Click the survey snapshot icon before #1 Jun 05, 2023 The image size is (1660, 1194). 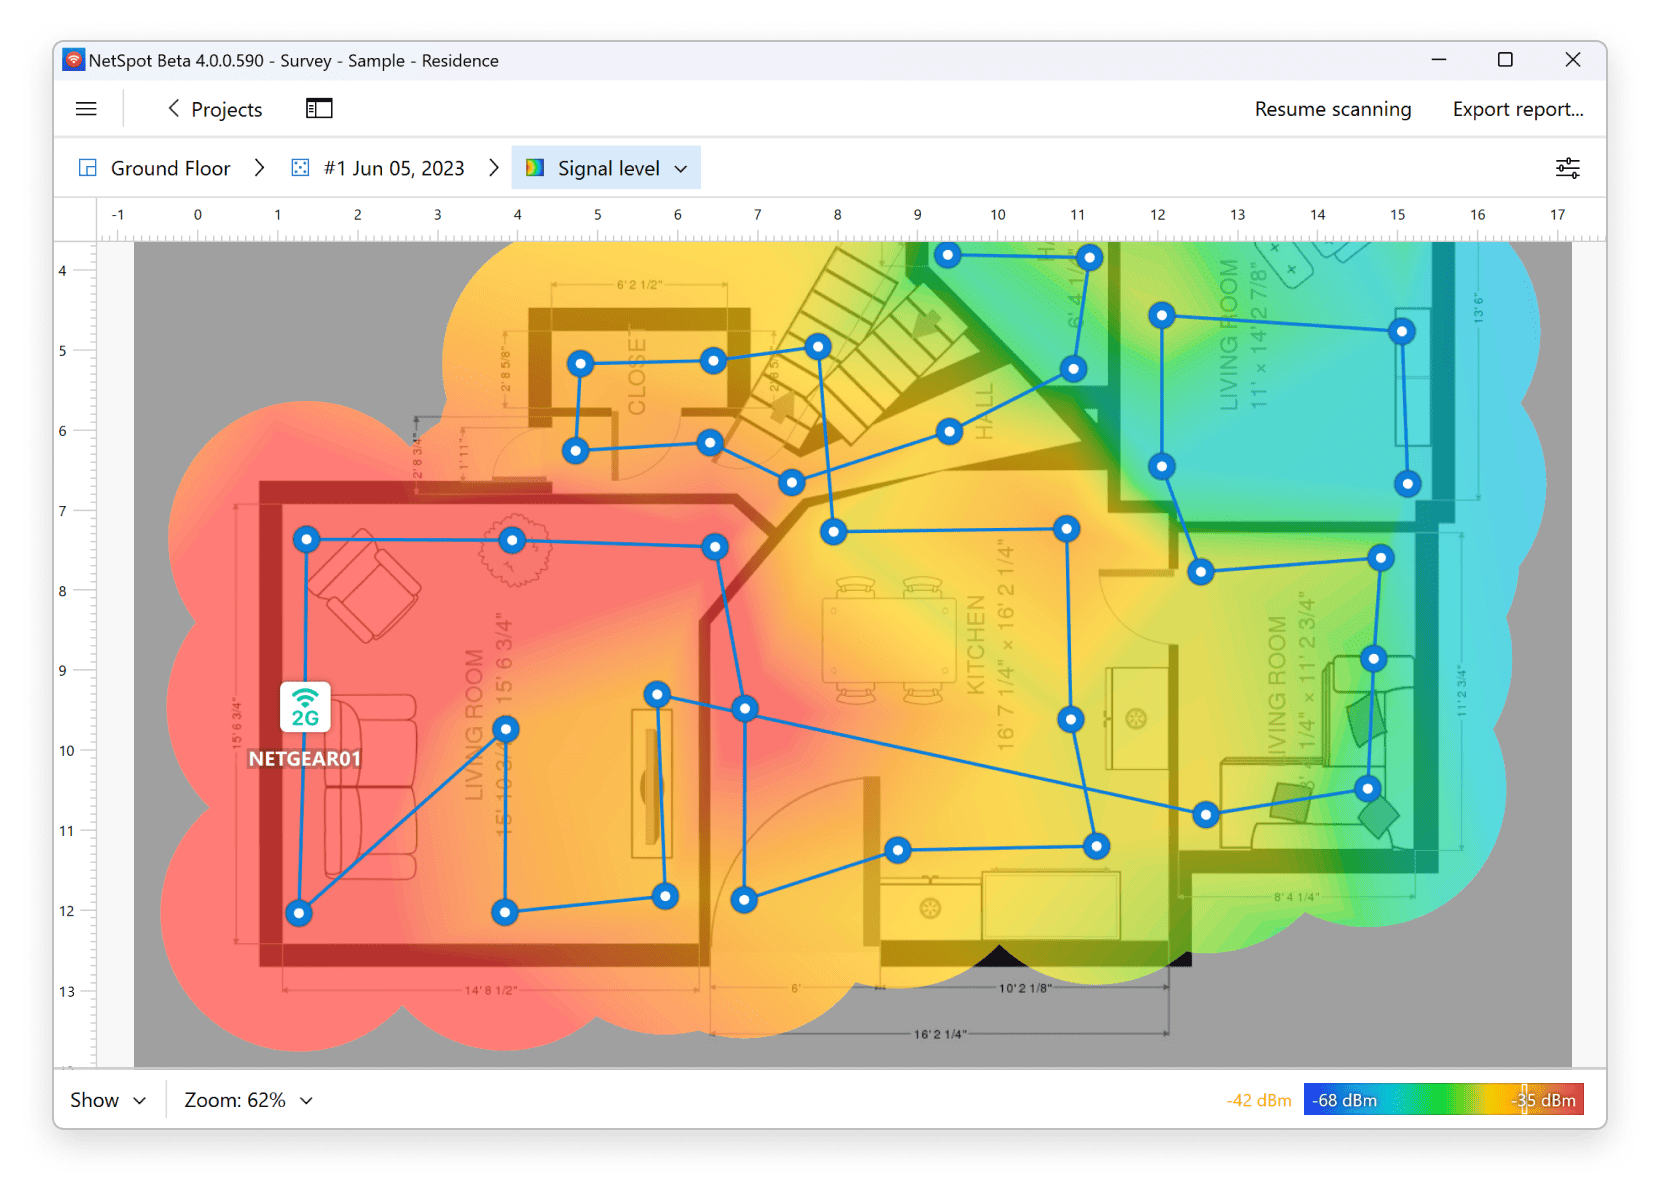[x=299, y=168]
